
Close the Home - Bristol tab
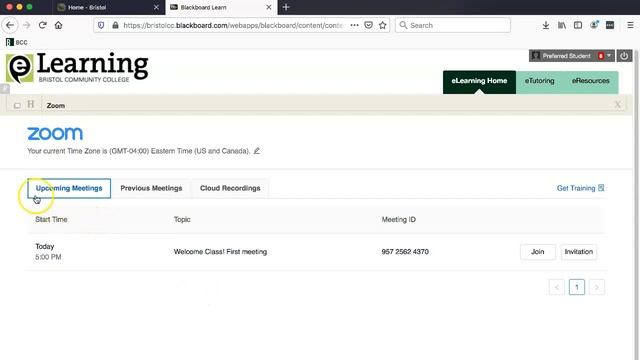point(156,7)
